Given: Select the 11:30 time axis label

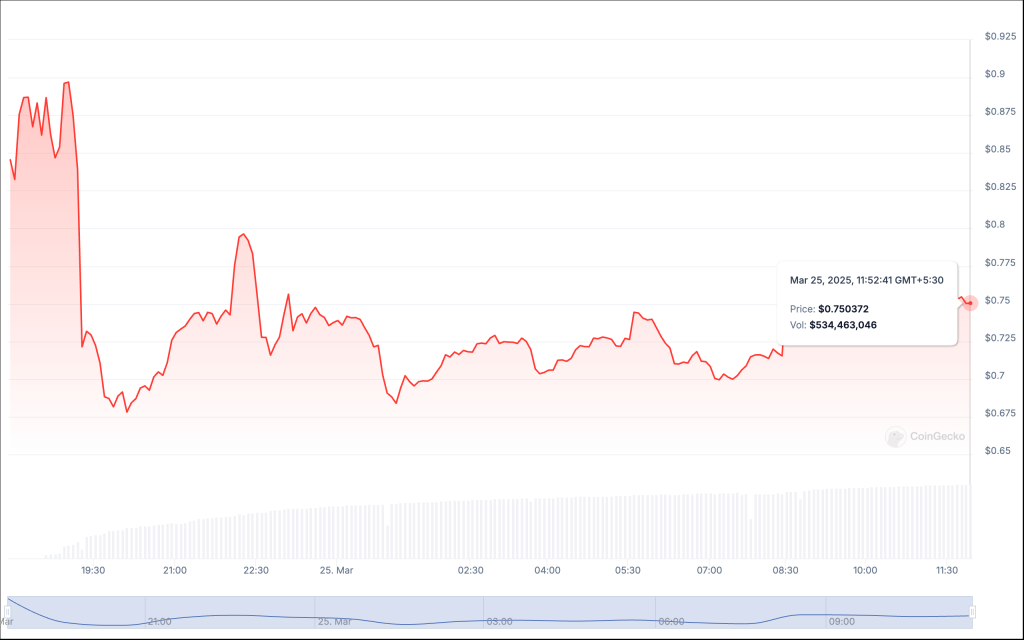Looking at the screenshot, I should click(946, 570).
